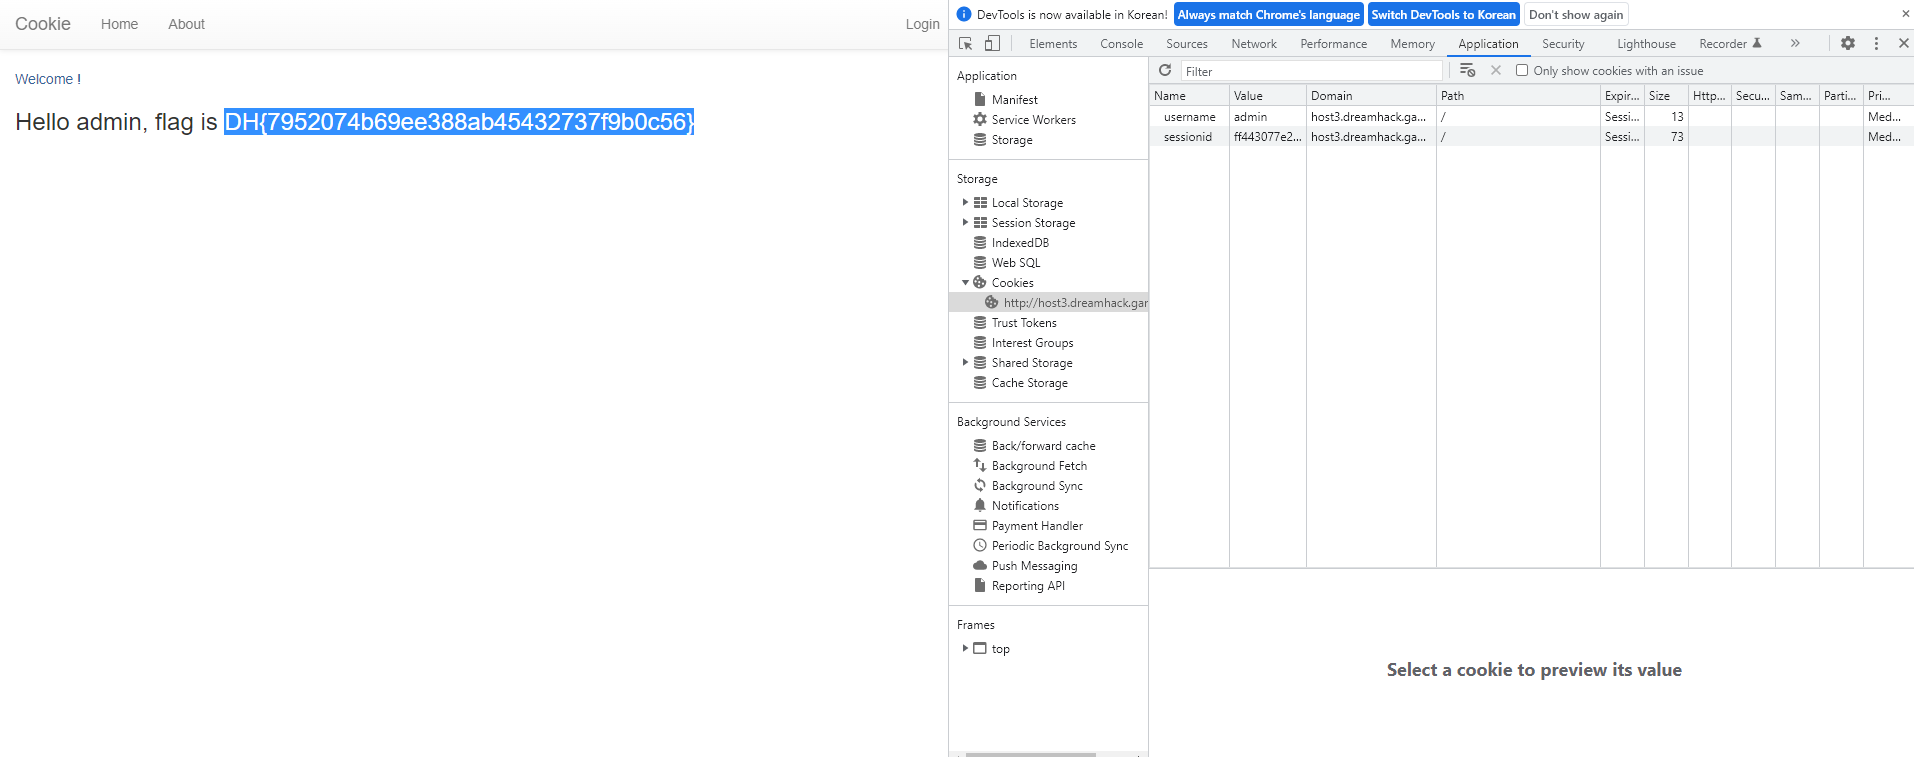Open the Security tab
The width and height of the screenshot is (1914, 757).
[x=1563, y=43]
